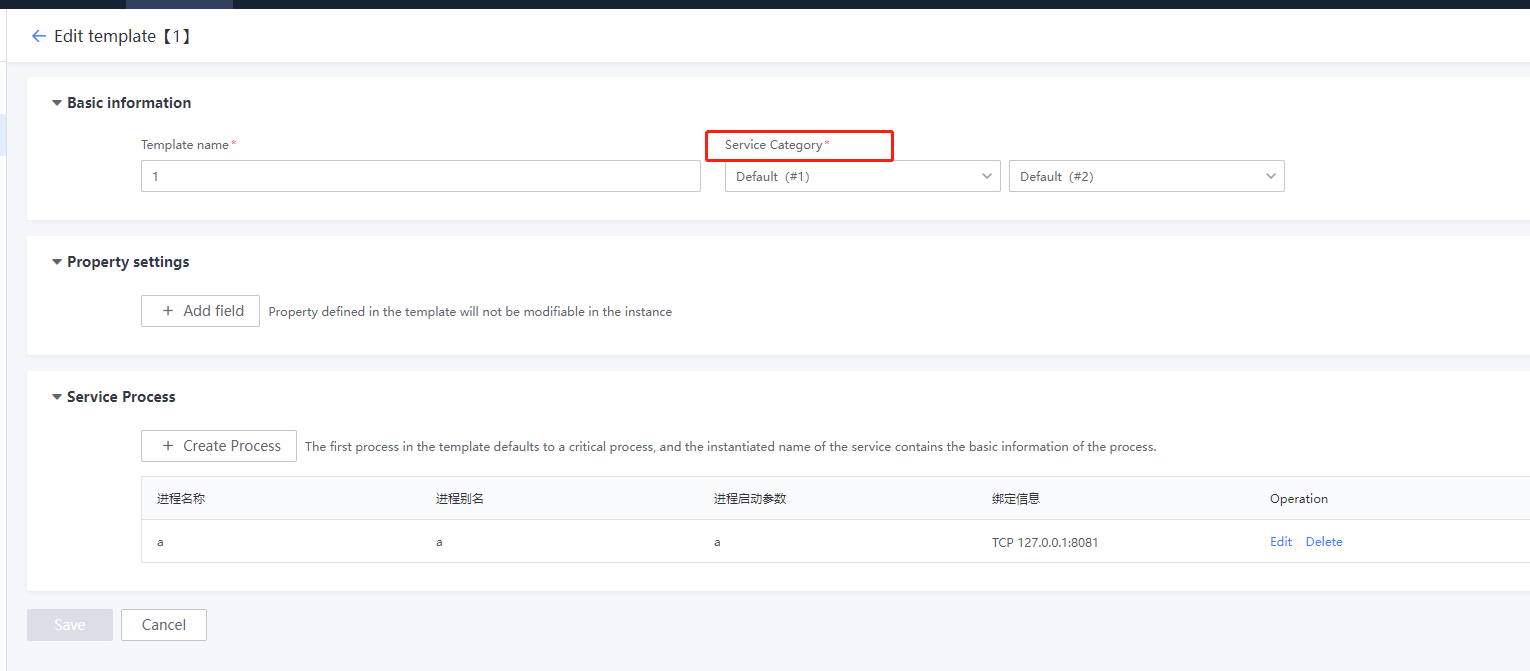The image size is (1530, 671).
Task: Click the triangle icon before Property settings
Action: pyautogui.click(x=57, y=261)
